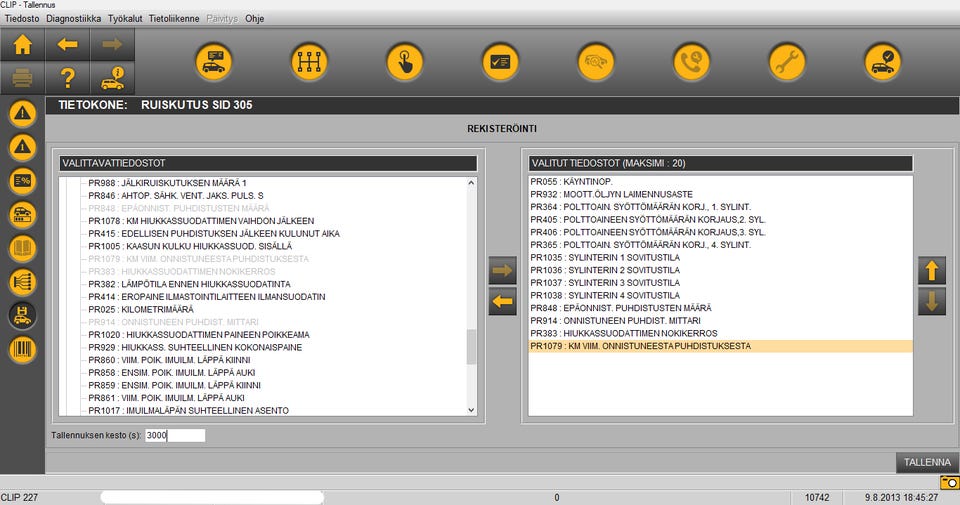Open the touch pointer hand icon
Image resolution: width=960 pixels, height=505 pixels.
point(405,62)
